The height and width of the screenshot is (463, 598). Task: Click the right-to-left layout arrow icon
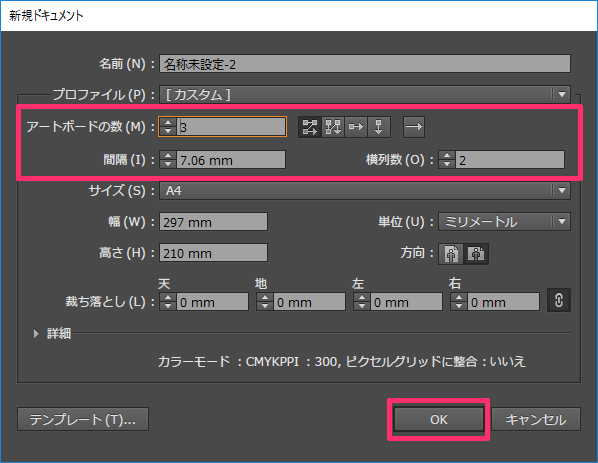tap(414, 127)
